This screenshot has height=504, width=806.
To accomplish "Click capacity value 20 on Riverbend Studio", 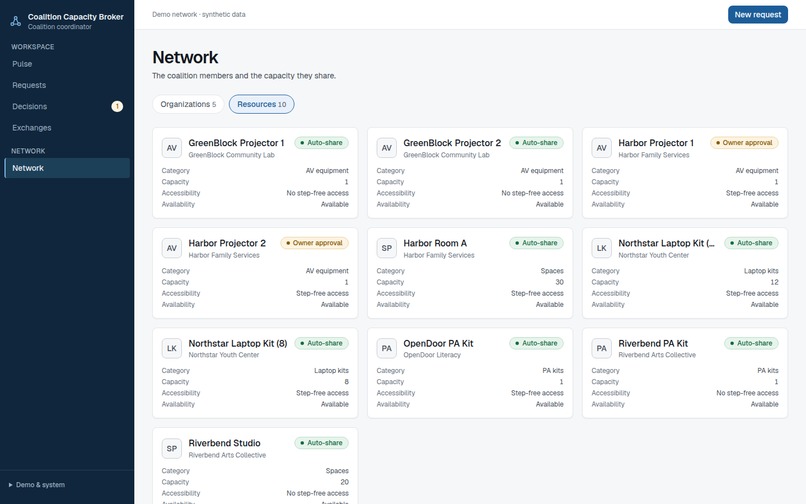I will pyautogui.click(x=344, y=482).
